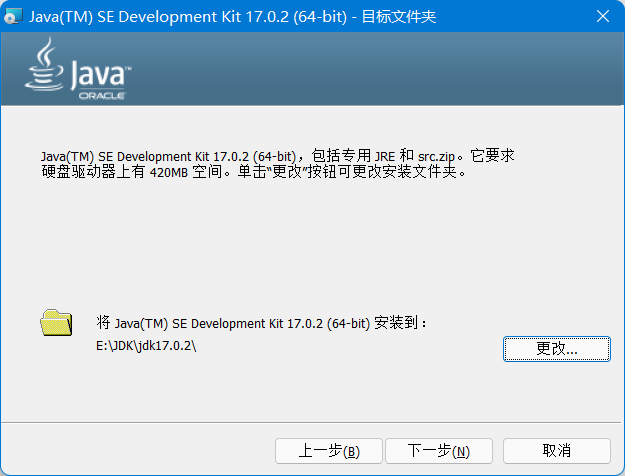Click the 安装到 label line
This screenshot has height=476, width=625.
(x=261, y=323)
